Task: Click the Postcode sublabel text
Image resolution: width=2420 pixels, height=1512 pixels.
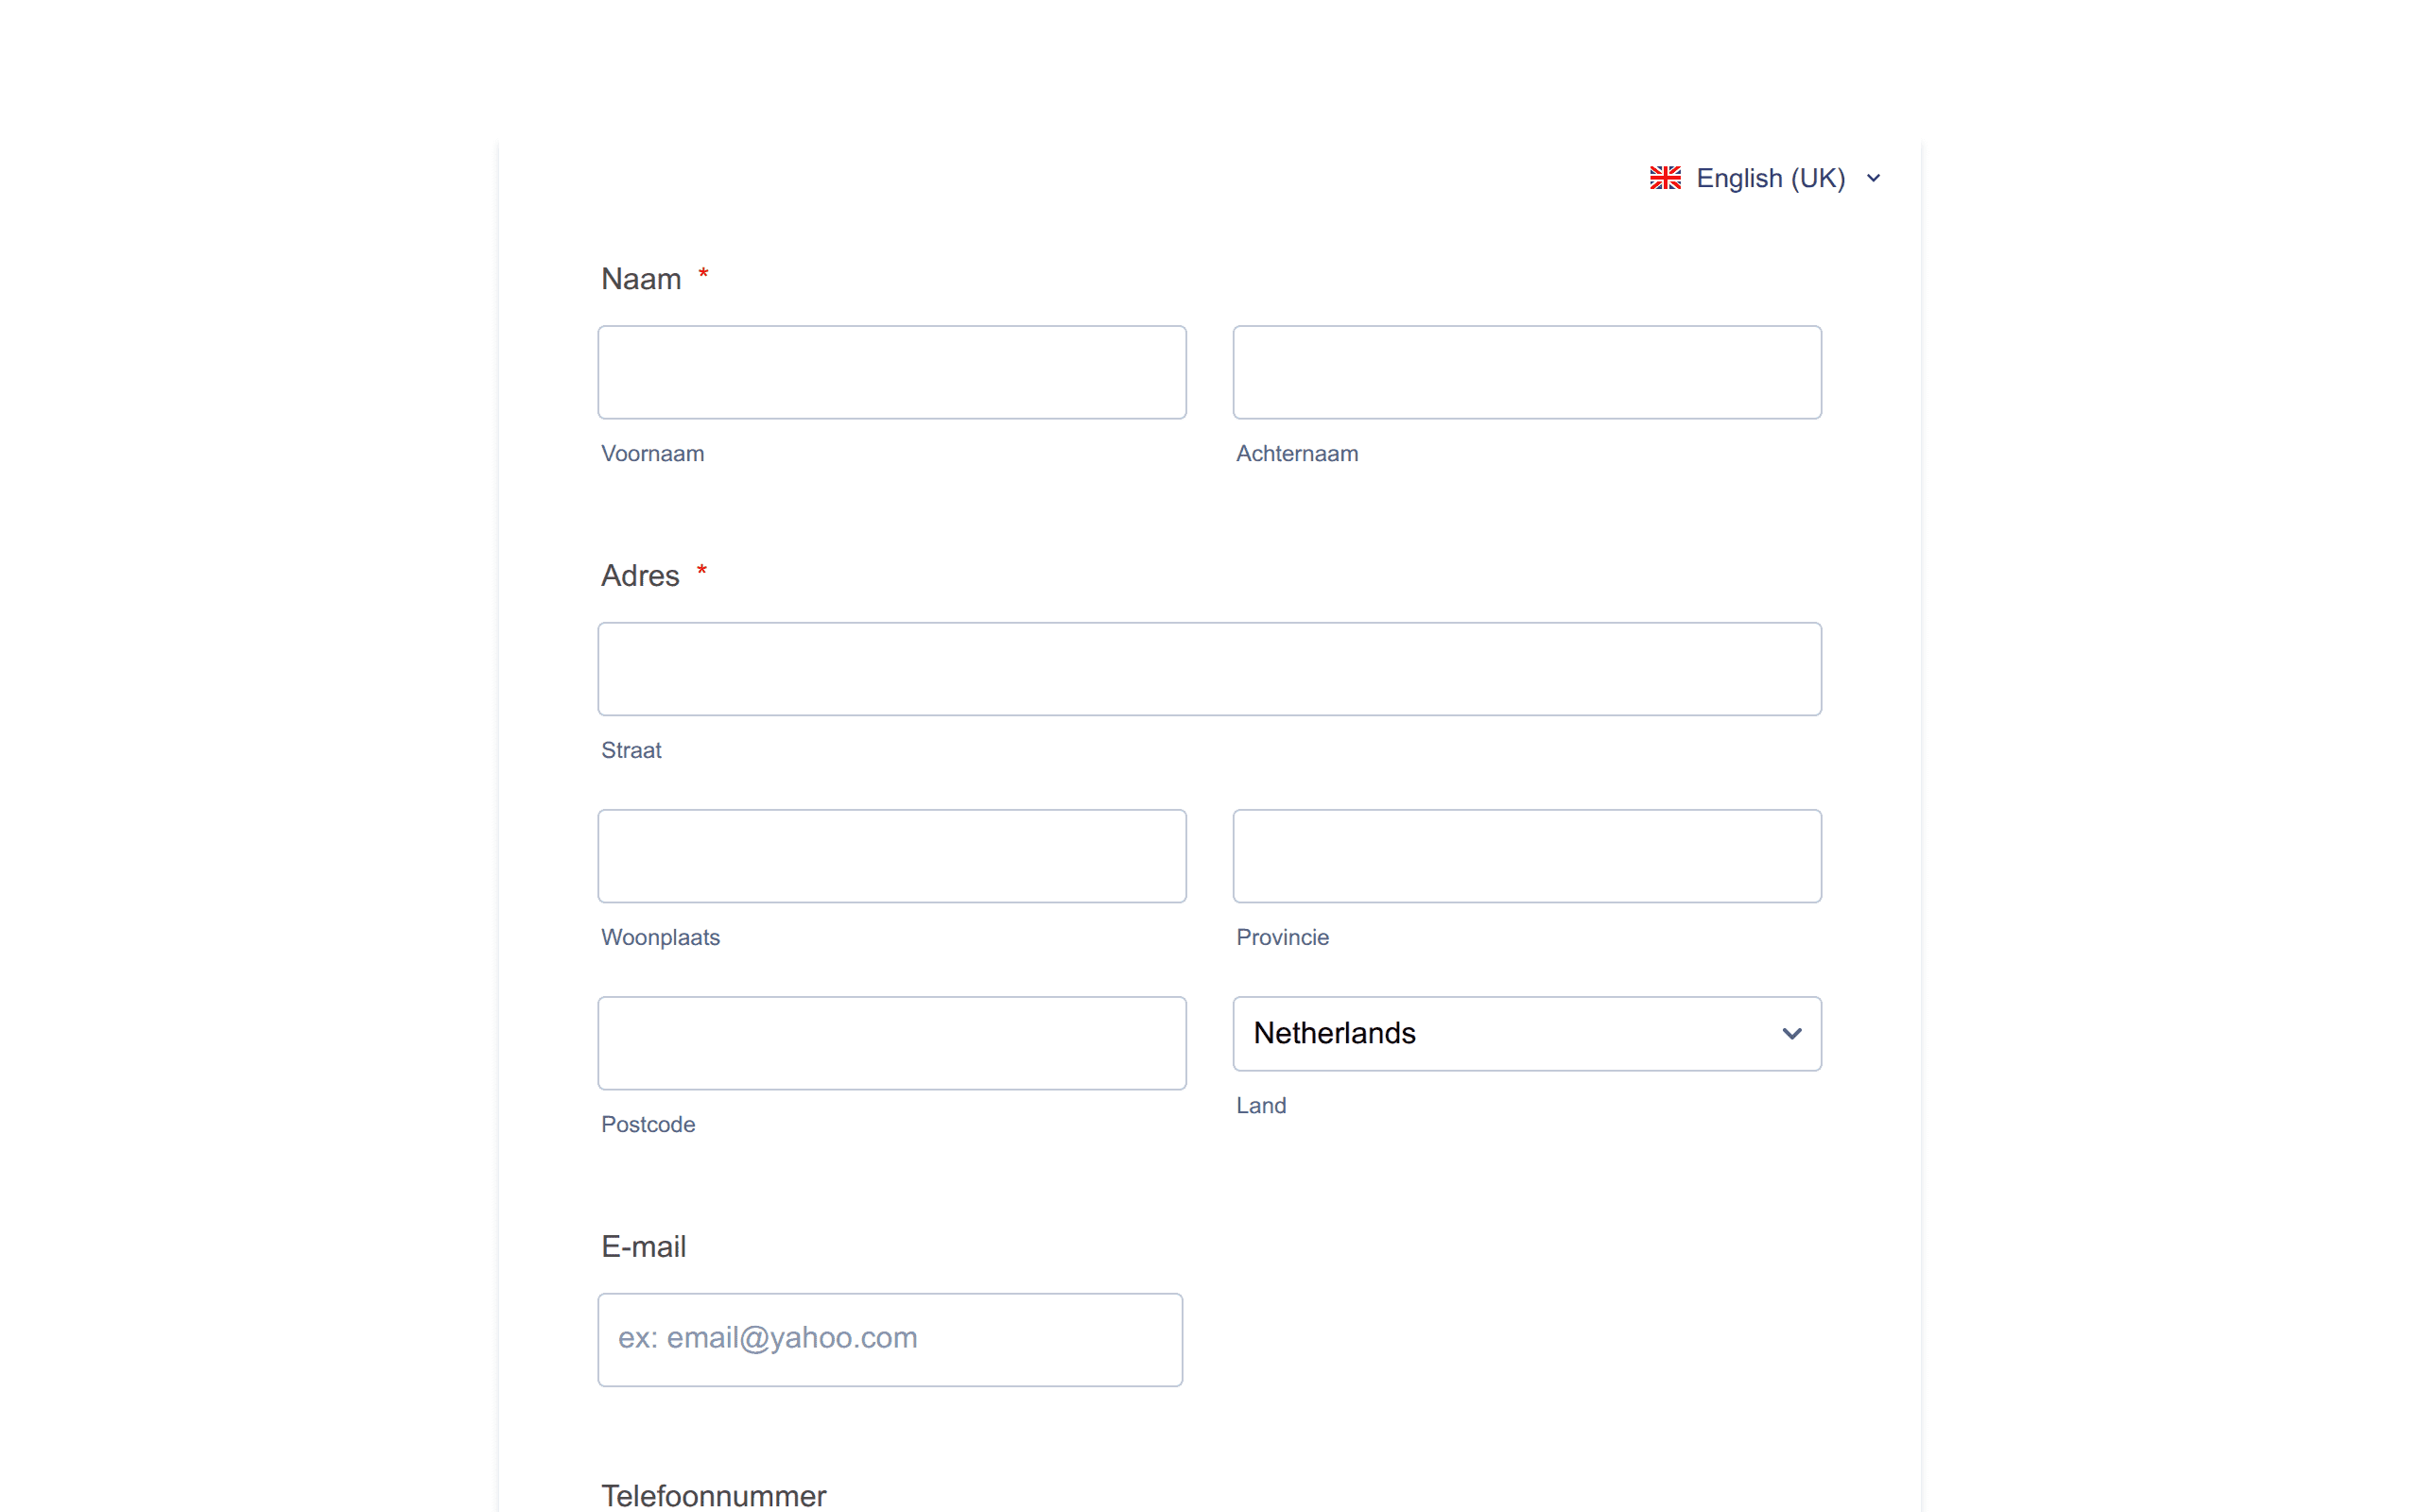Action: click(x=648, y=1125)
